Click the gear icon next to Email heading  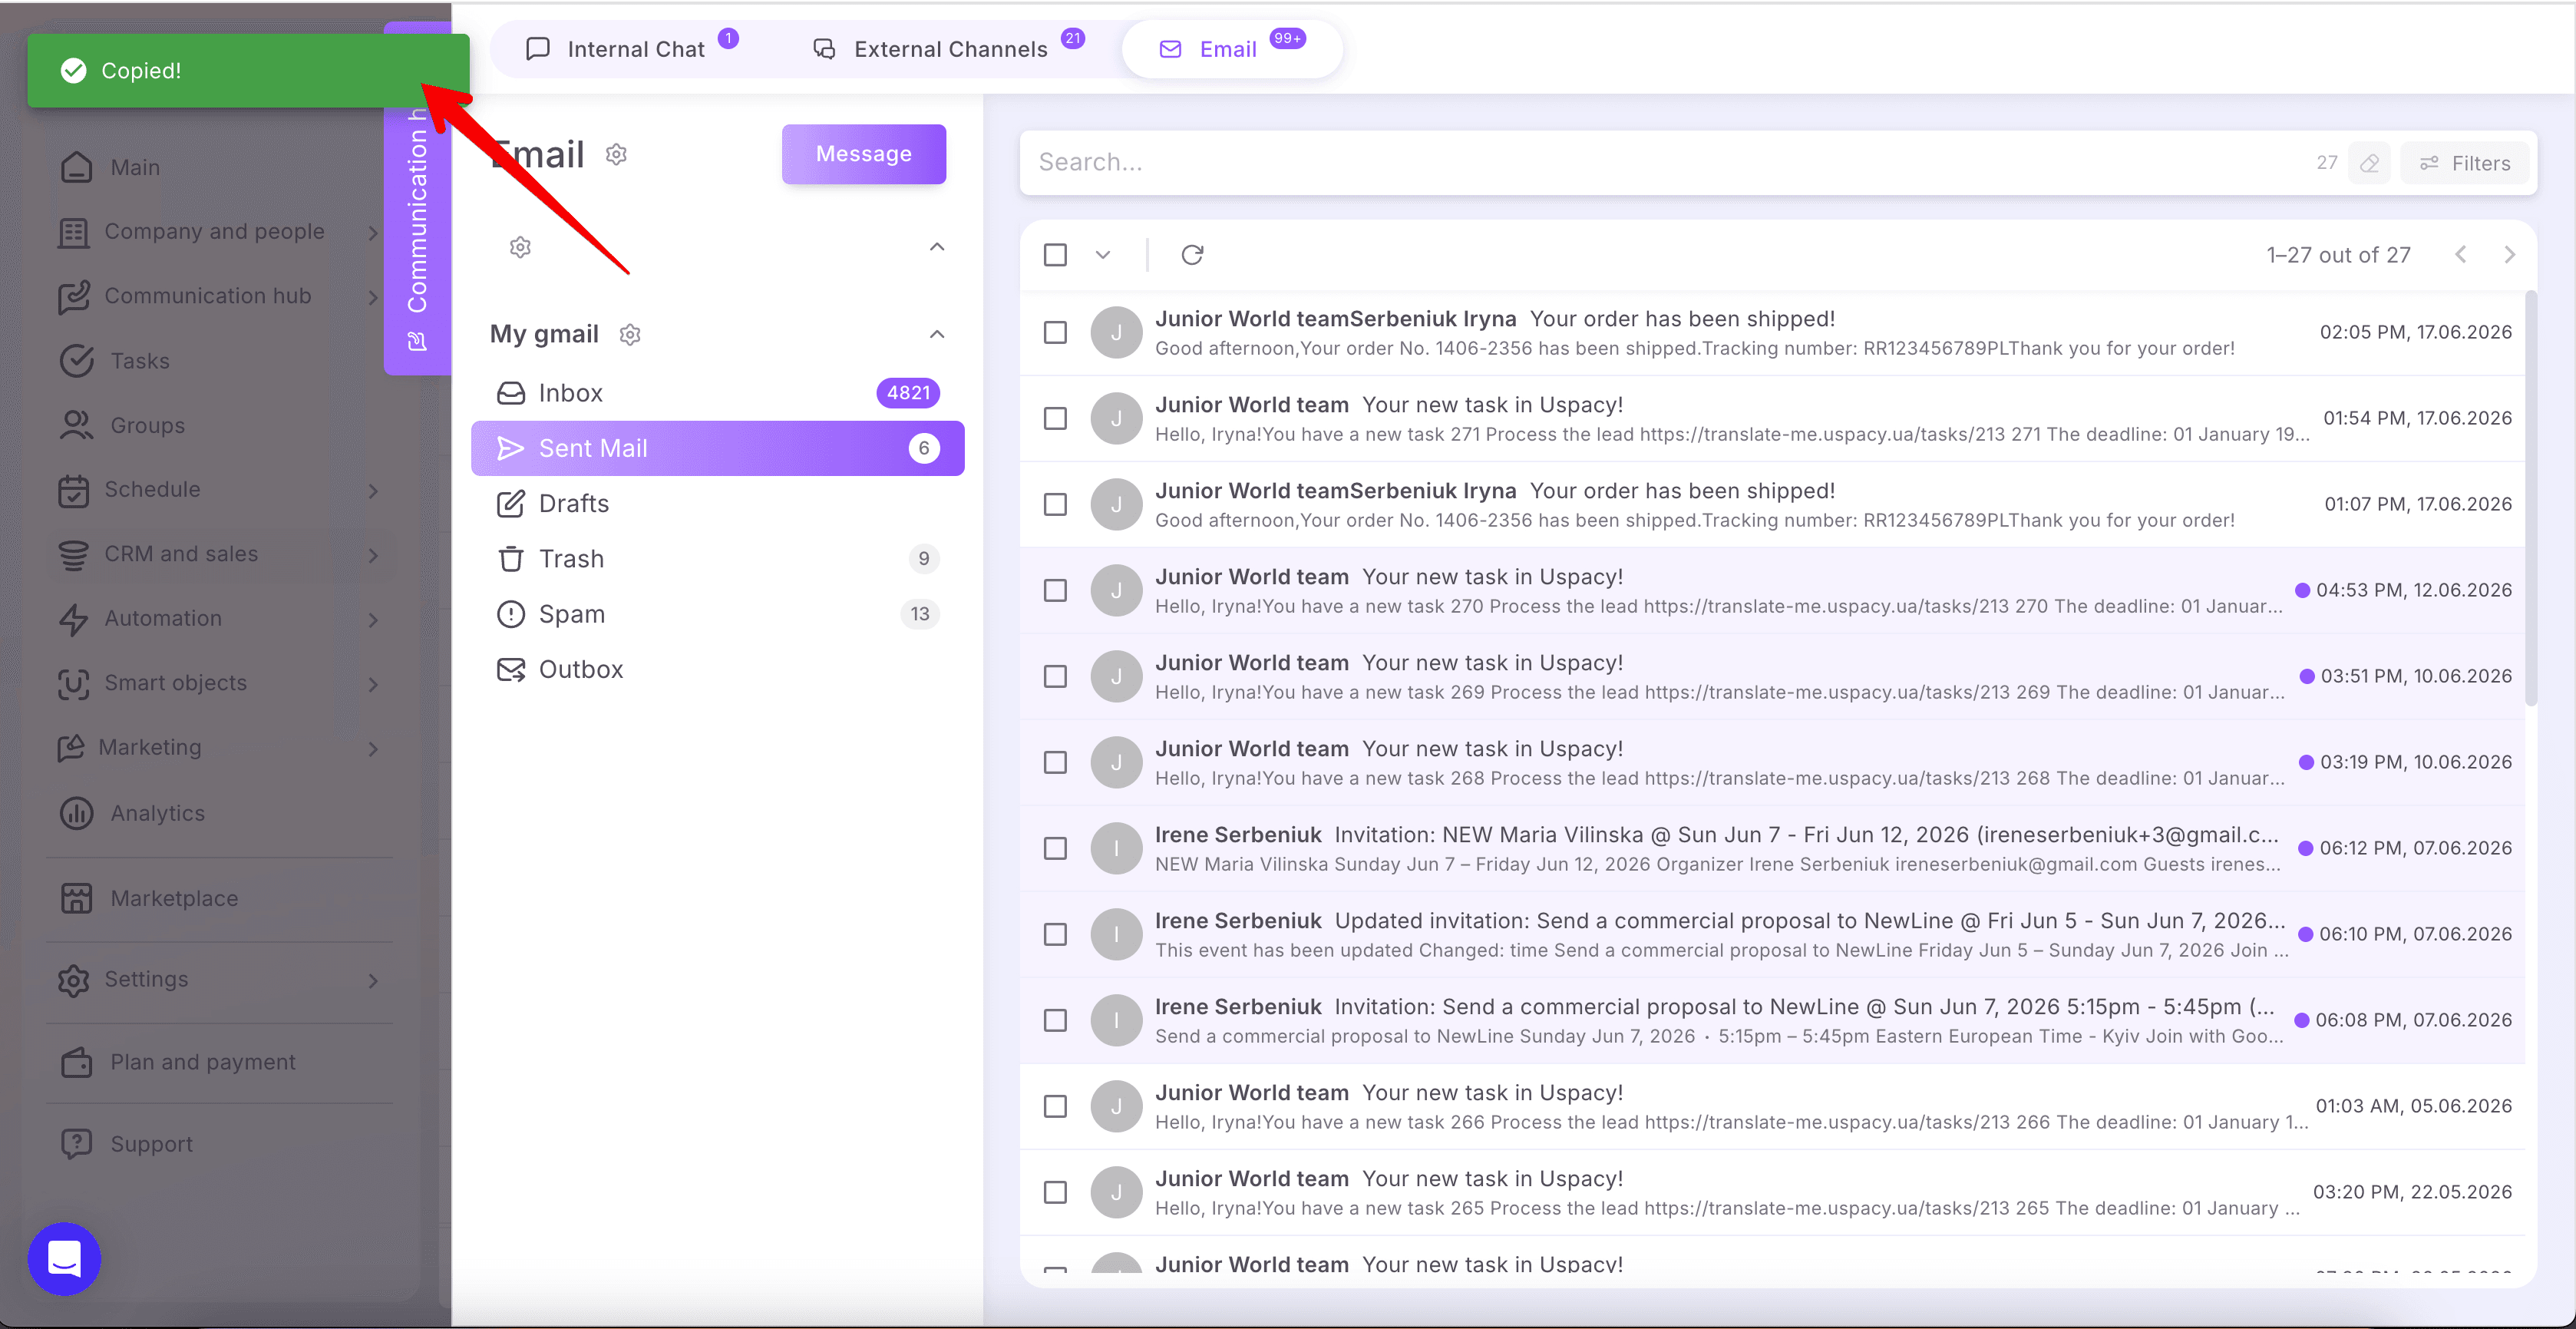(616, 154)
